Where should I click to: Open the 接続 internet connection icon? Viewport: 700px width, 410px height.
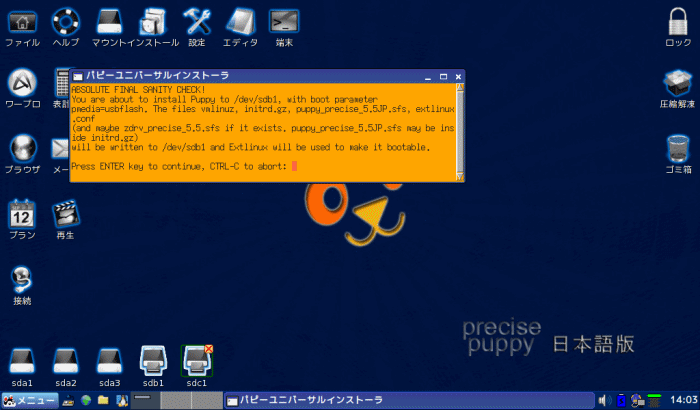[x=22, y=280]
